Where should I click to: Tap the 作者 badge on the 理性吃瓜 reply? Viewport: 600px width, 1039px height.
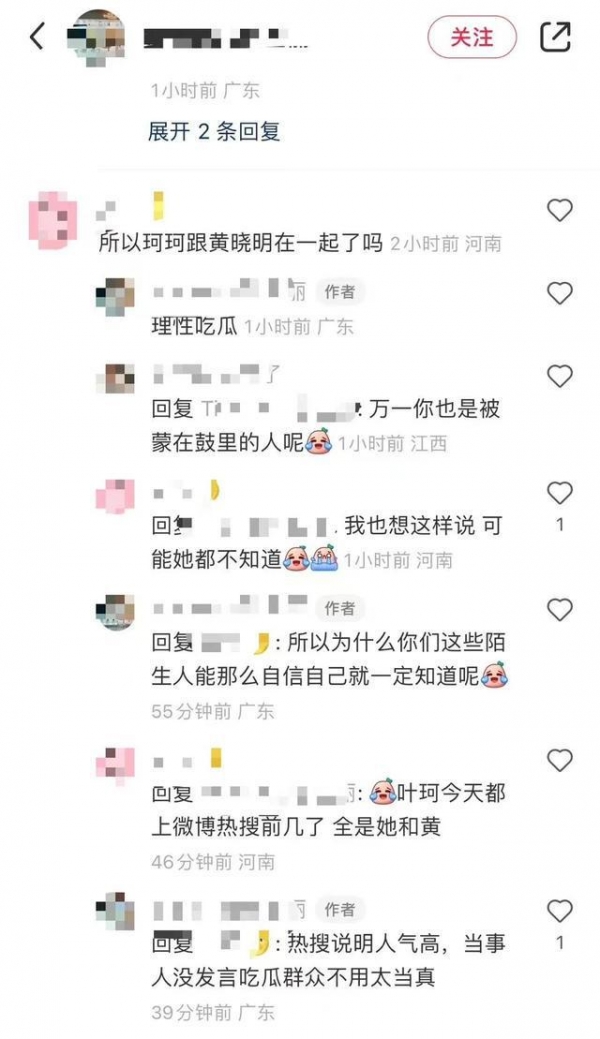coord(339,292)
